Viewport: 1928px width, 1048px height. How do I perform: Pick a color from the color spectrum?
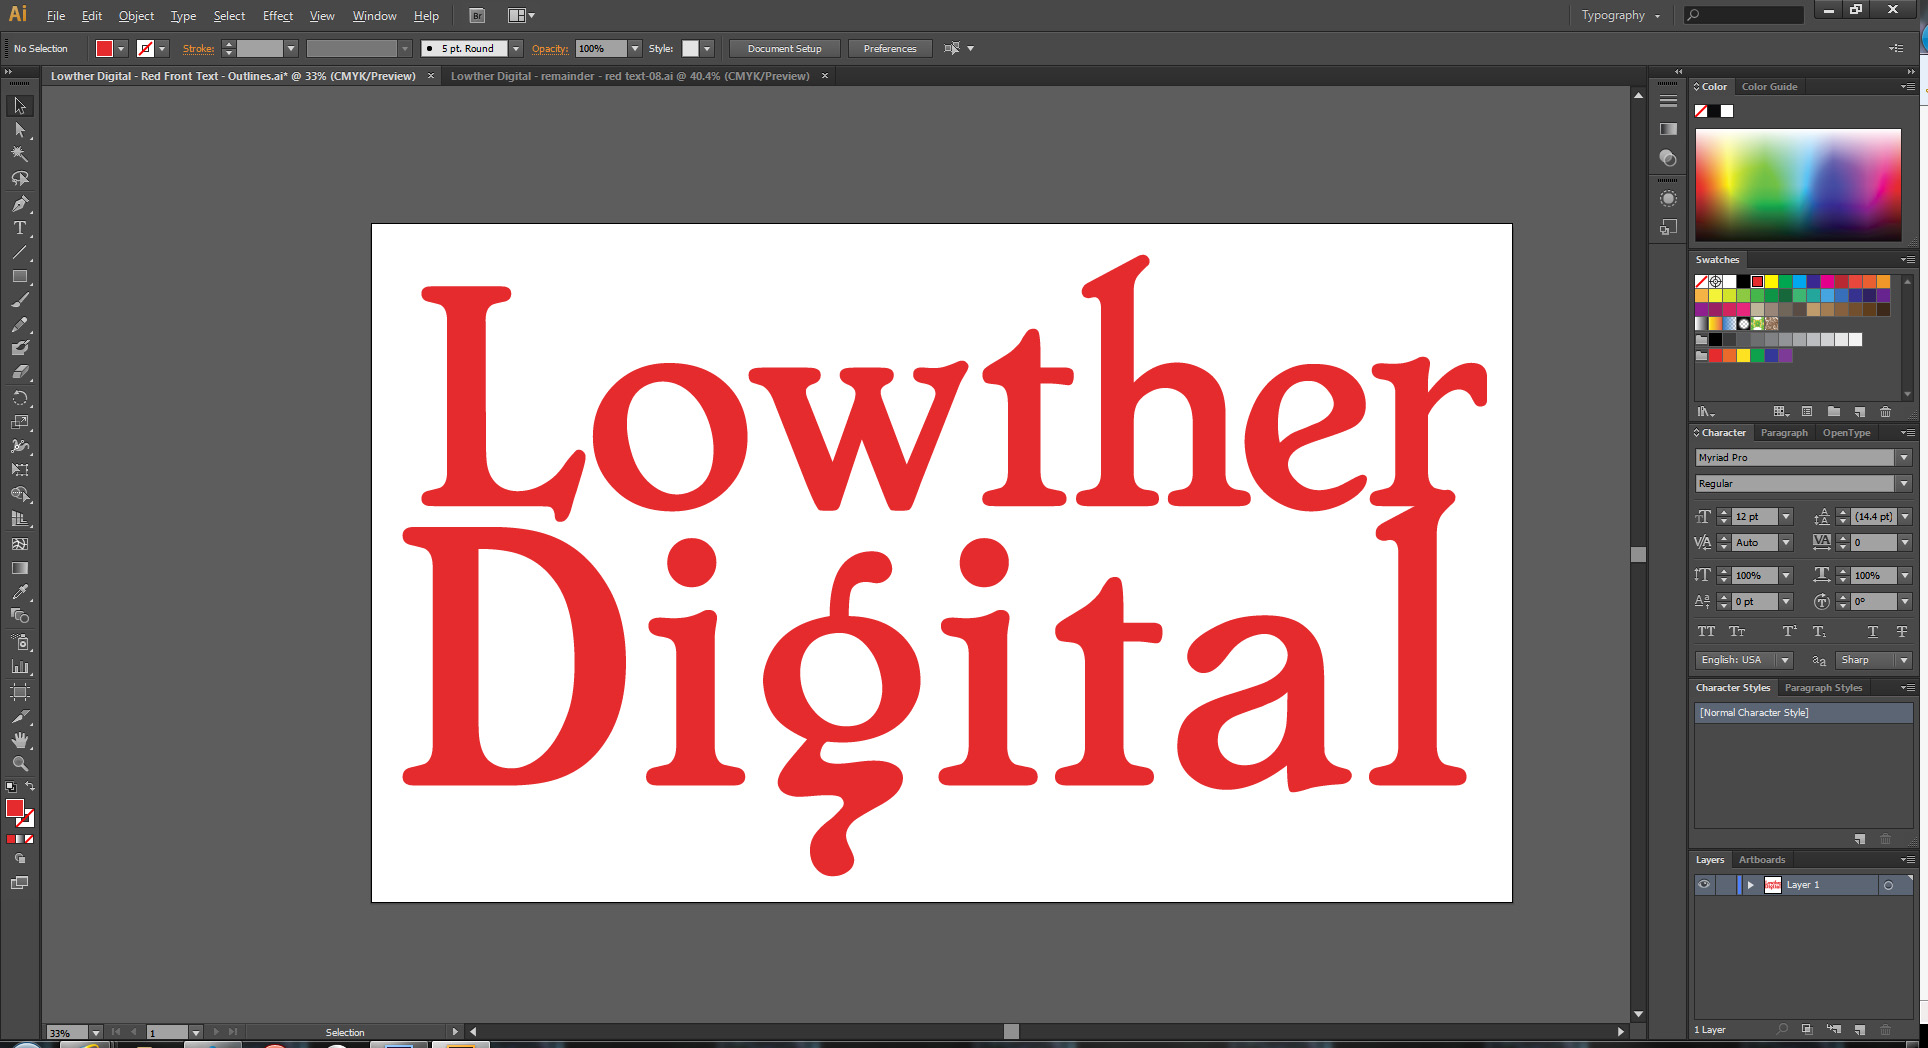[1798, 184]
